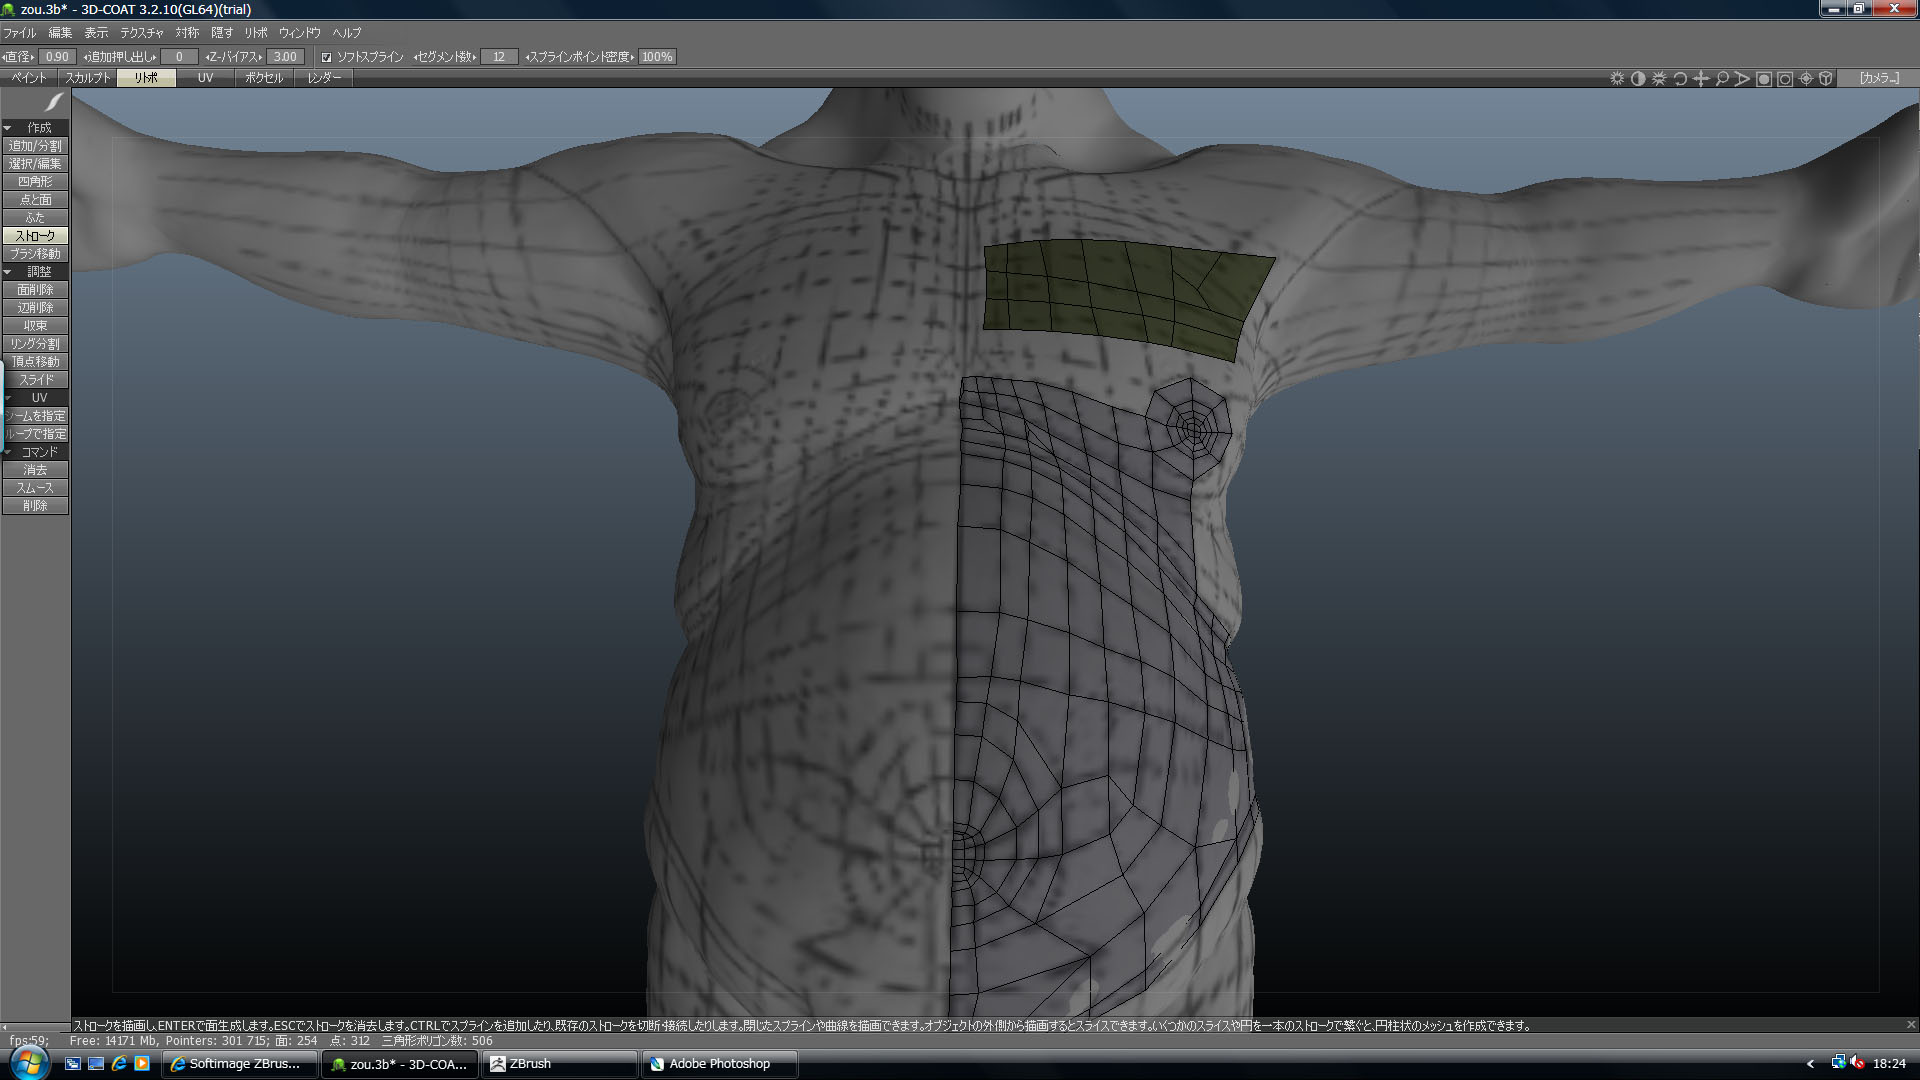Click the brush stroke icon above tool panel
The image size is (1920, 1080).
pyautogui.click(x=54, y=102)
